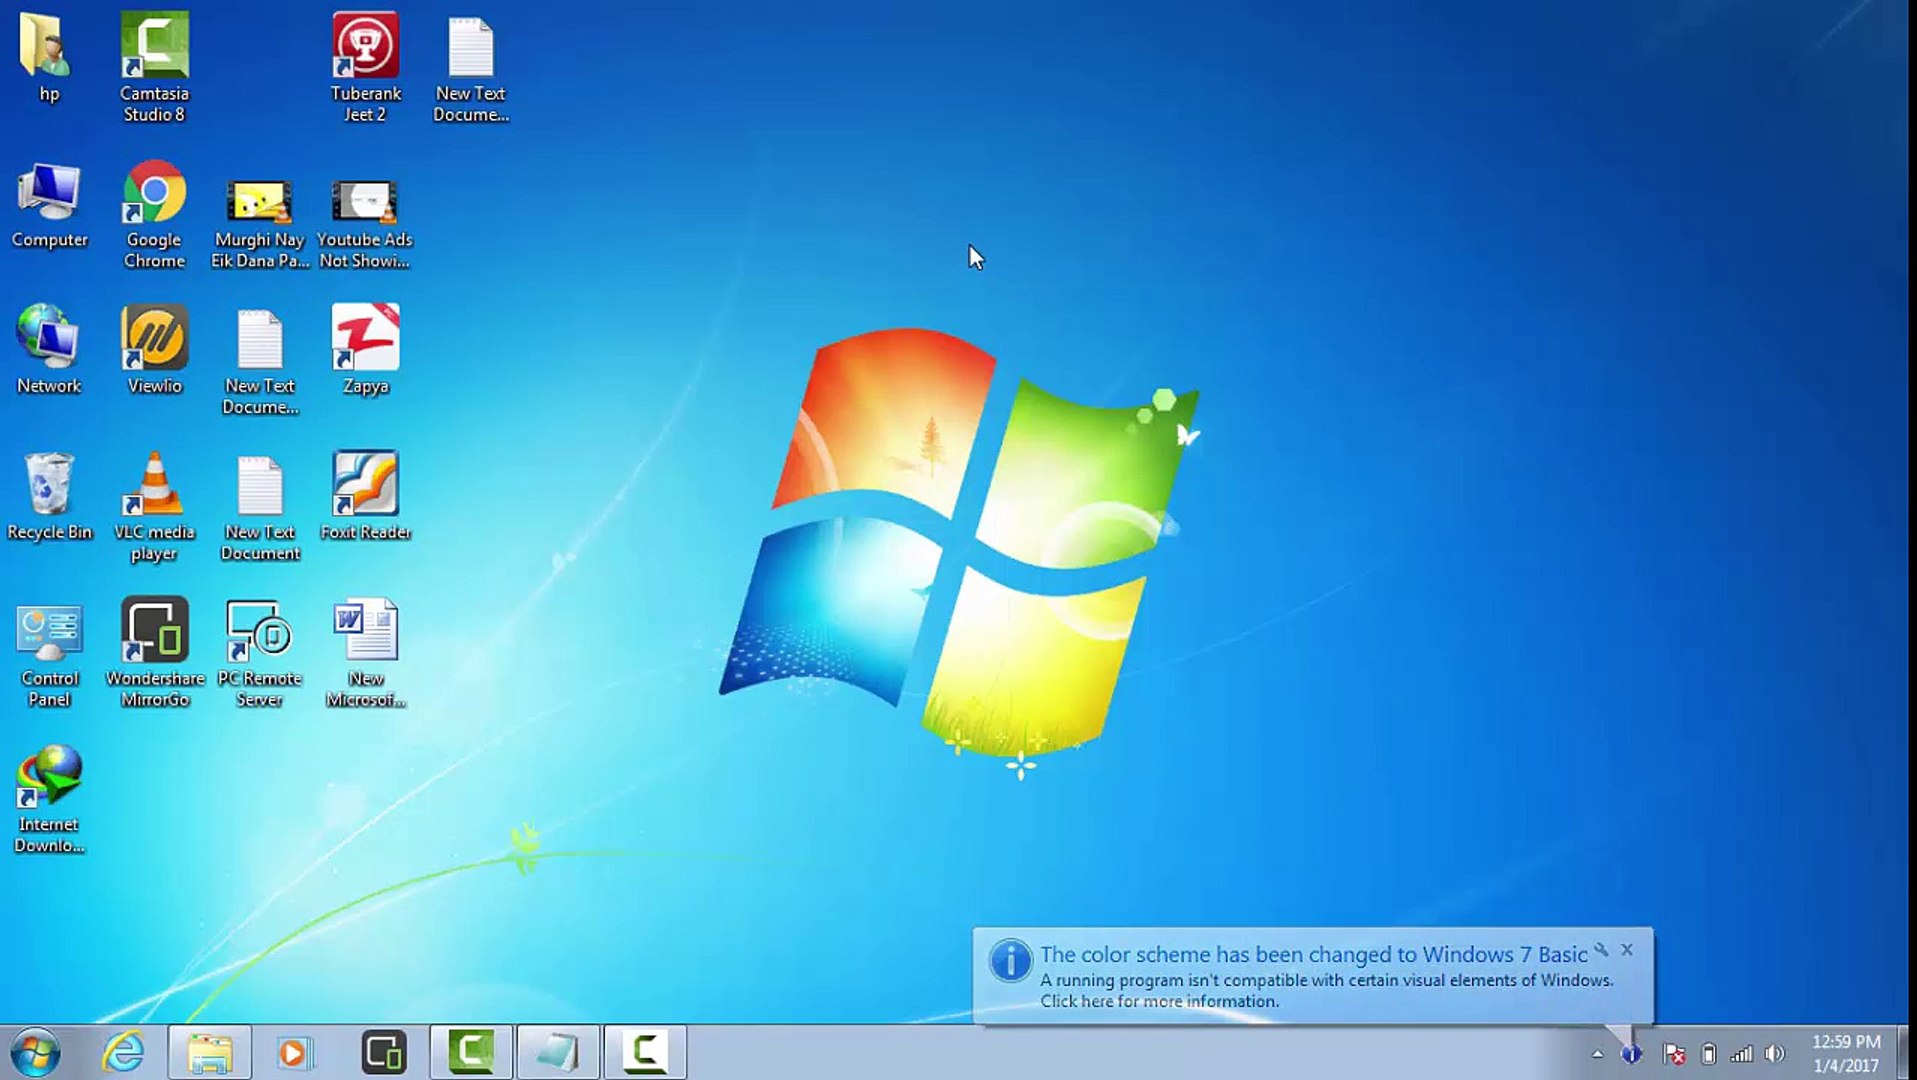Select the New Text Document file icon

point(260,507)
